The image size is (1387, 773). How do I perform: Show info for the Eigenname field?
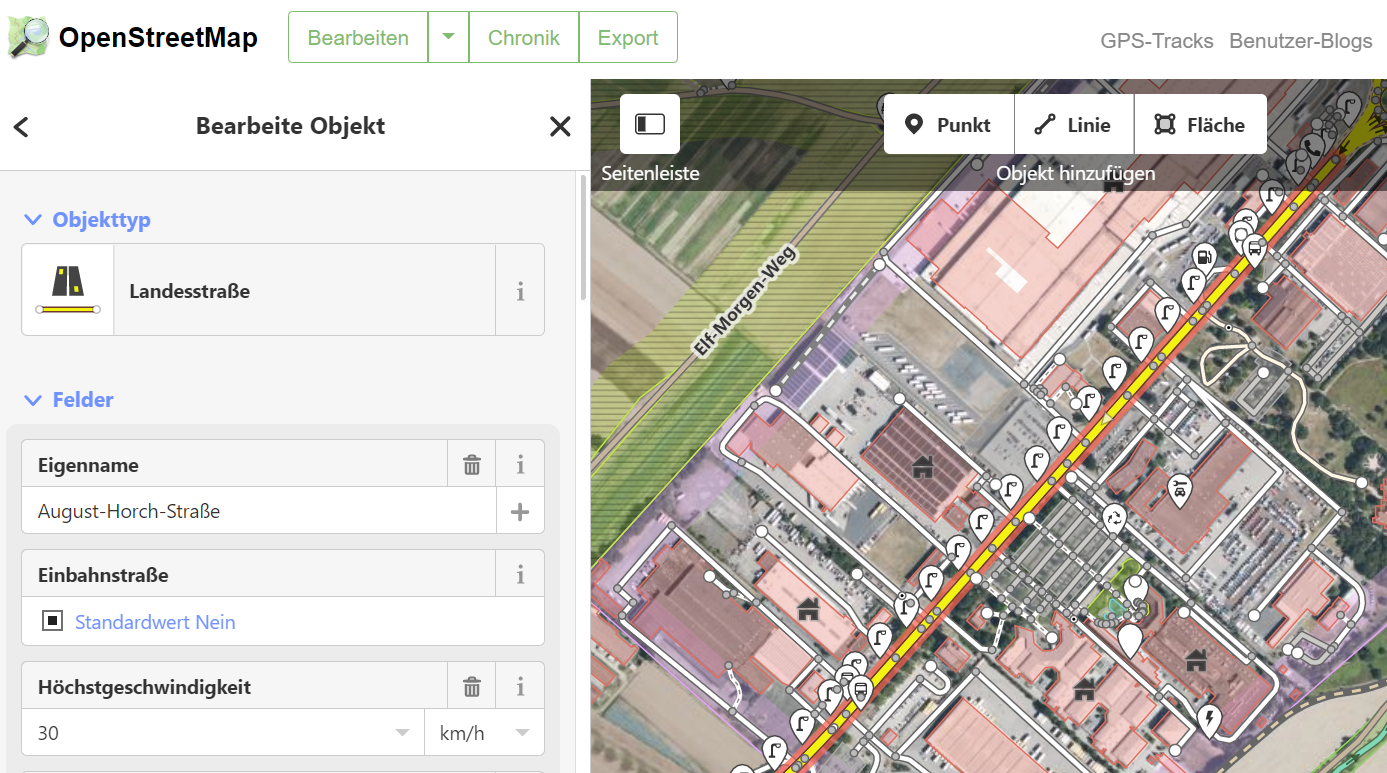520,465
